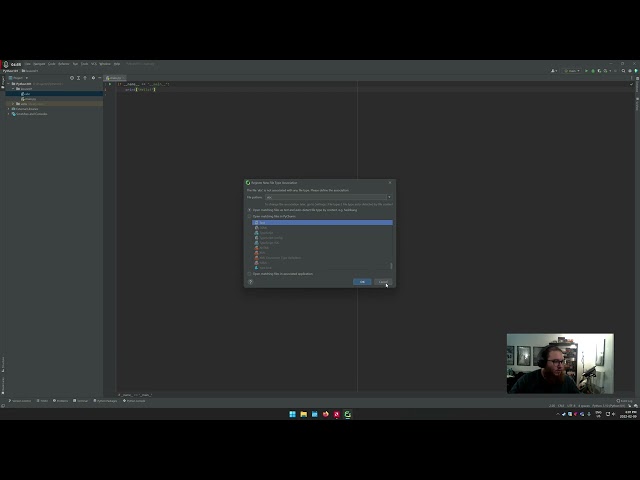Cancel the file type association dialog
This screenshot has height=480, width=640.
383,282
